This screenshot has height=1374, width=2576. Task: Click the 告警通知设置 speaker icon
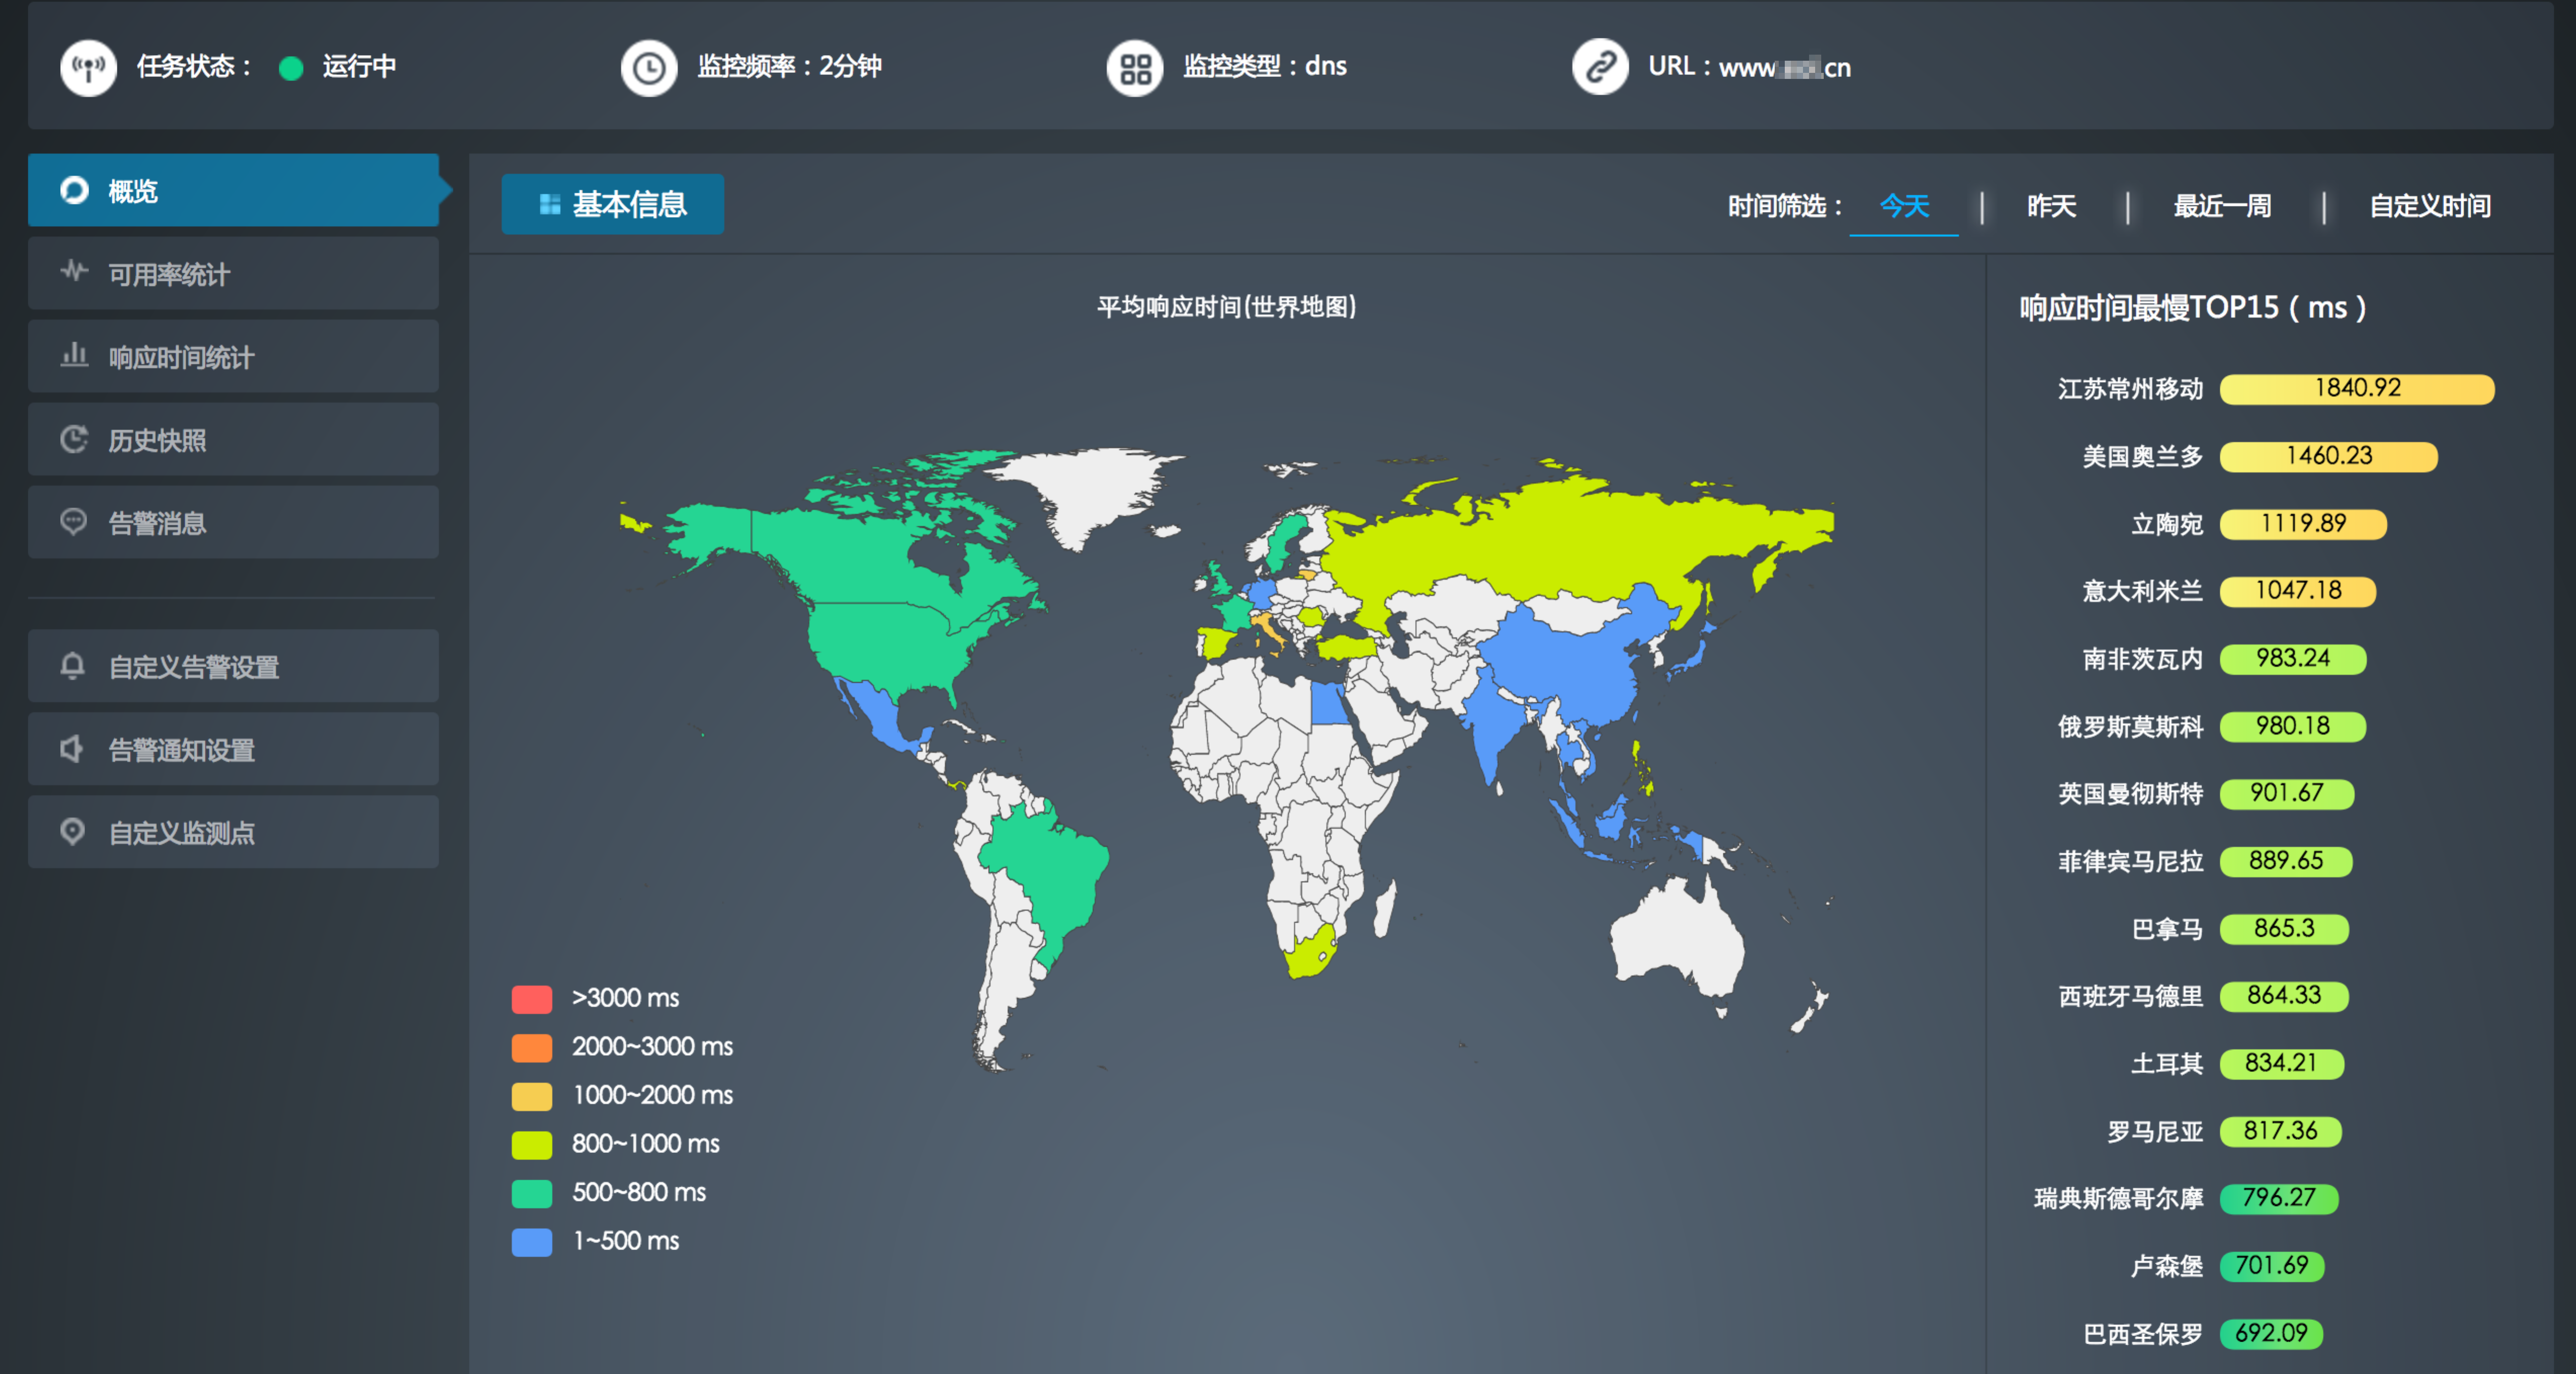pyautogui.click(x=72, y=748)
